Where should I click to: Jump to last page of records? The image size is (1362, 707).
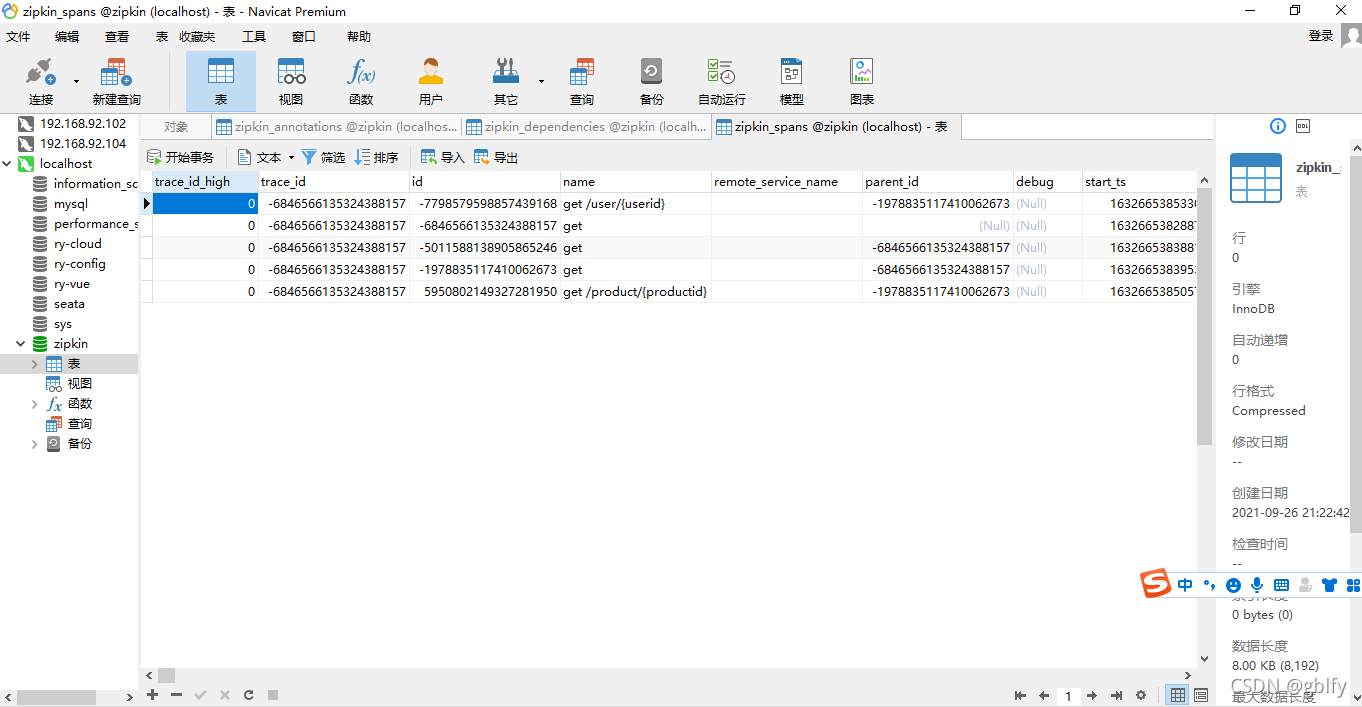tap(1116, 695)
